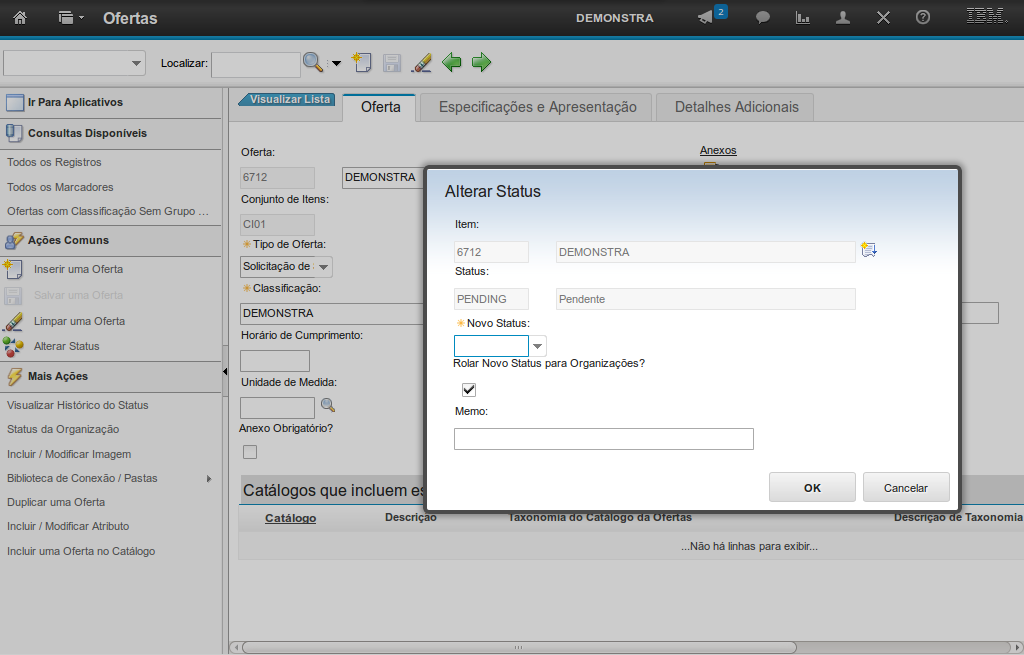
Task: Open the help question mark icon
Action: 923,18
